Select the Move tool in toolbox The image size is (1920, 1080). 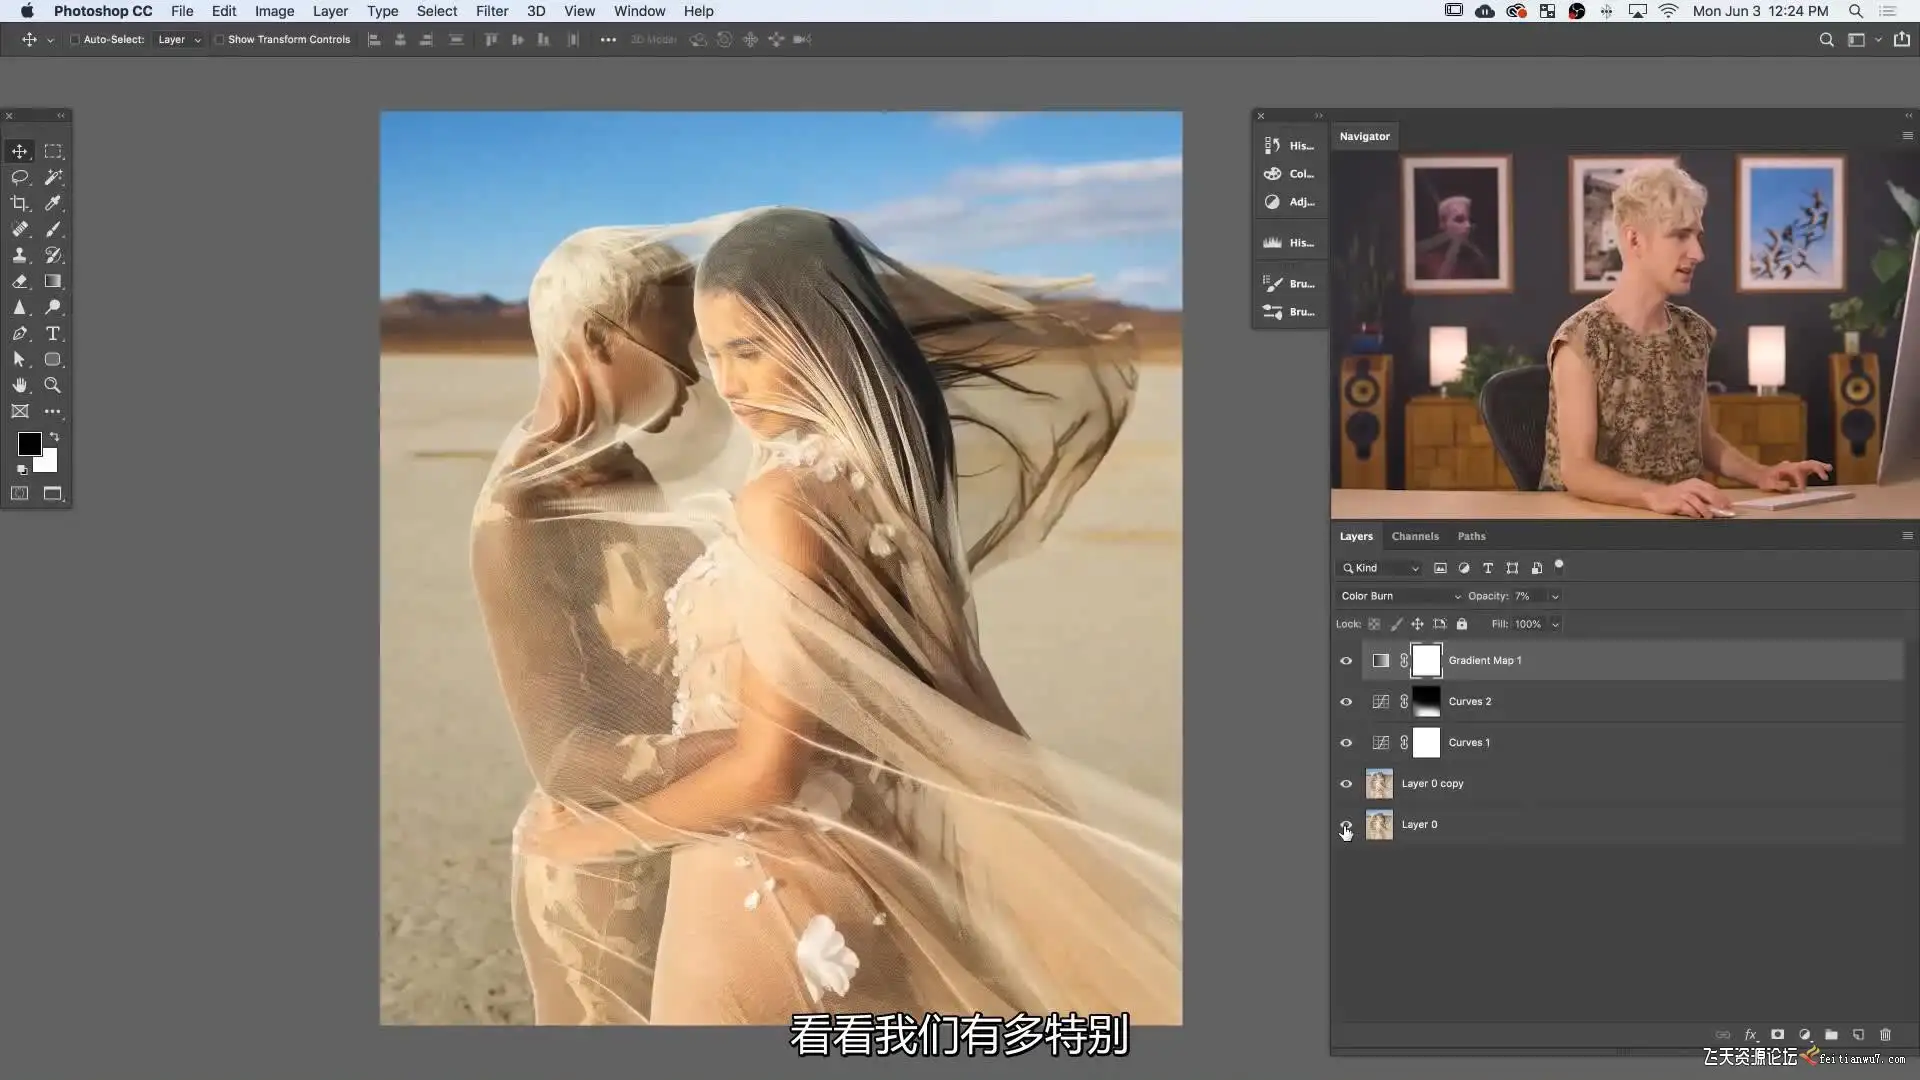[x=19, y=151]
